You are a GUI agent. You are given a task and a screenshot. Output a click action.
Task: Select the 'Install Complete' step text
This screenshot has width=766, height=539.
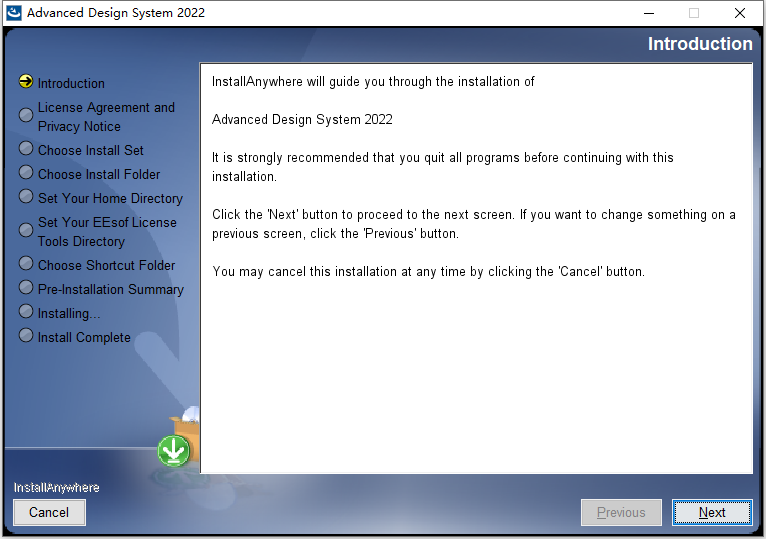coord(84,337)
